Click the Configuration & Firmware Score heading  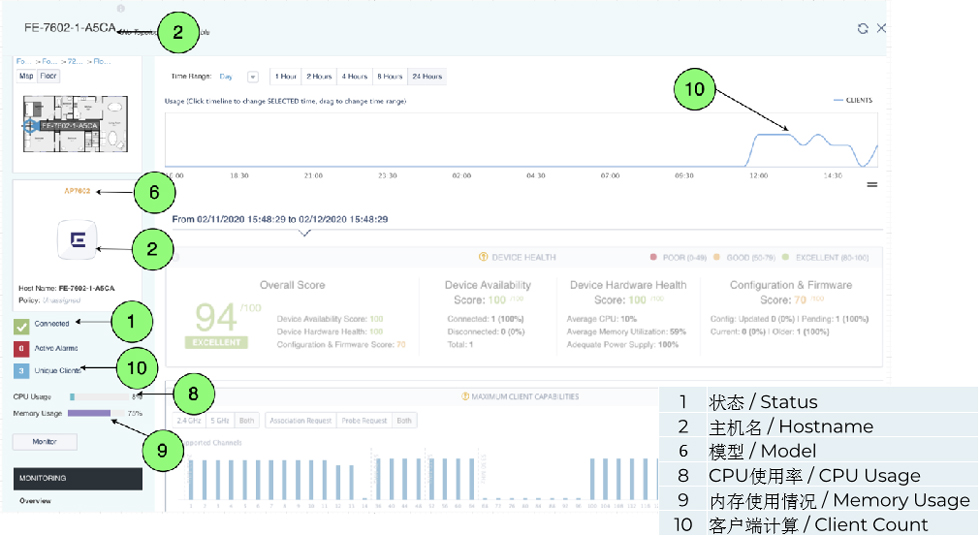(x=791, y=292)
